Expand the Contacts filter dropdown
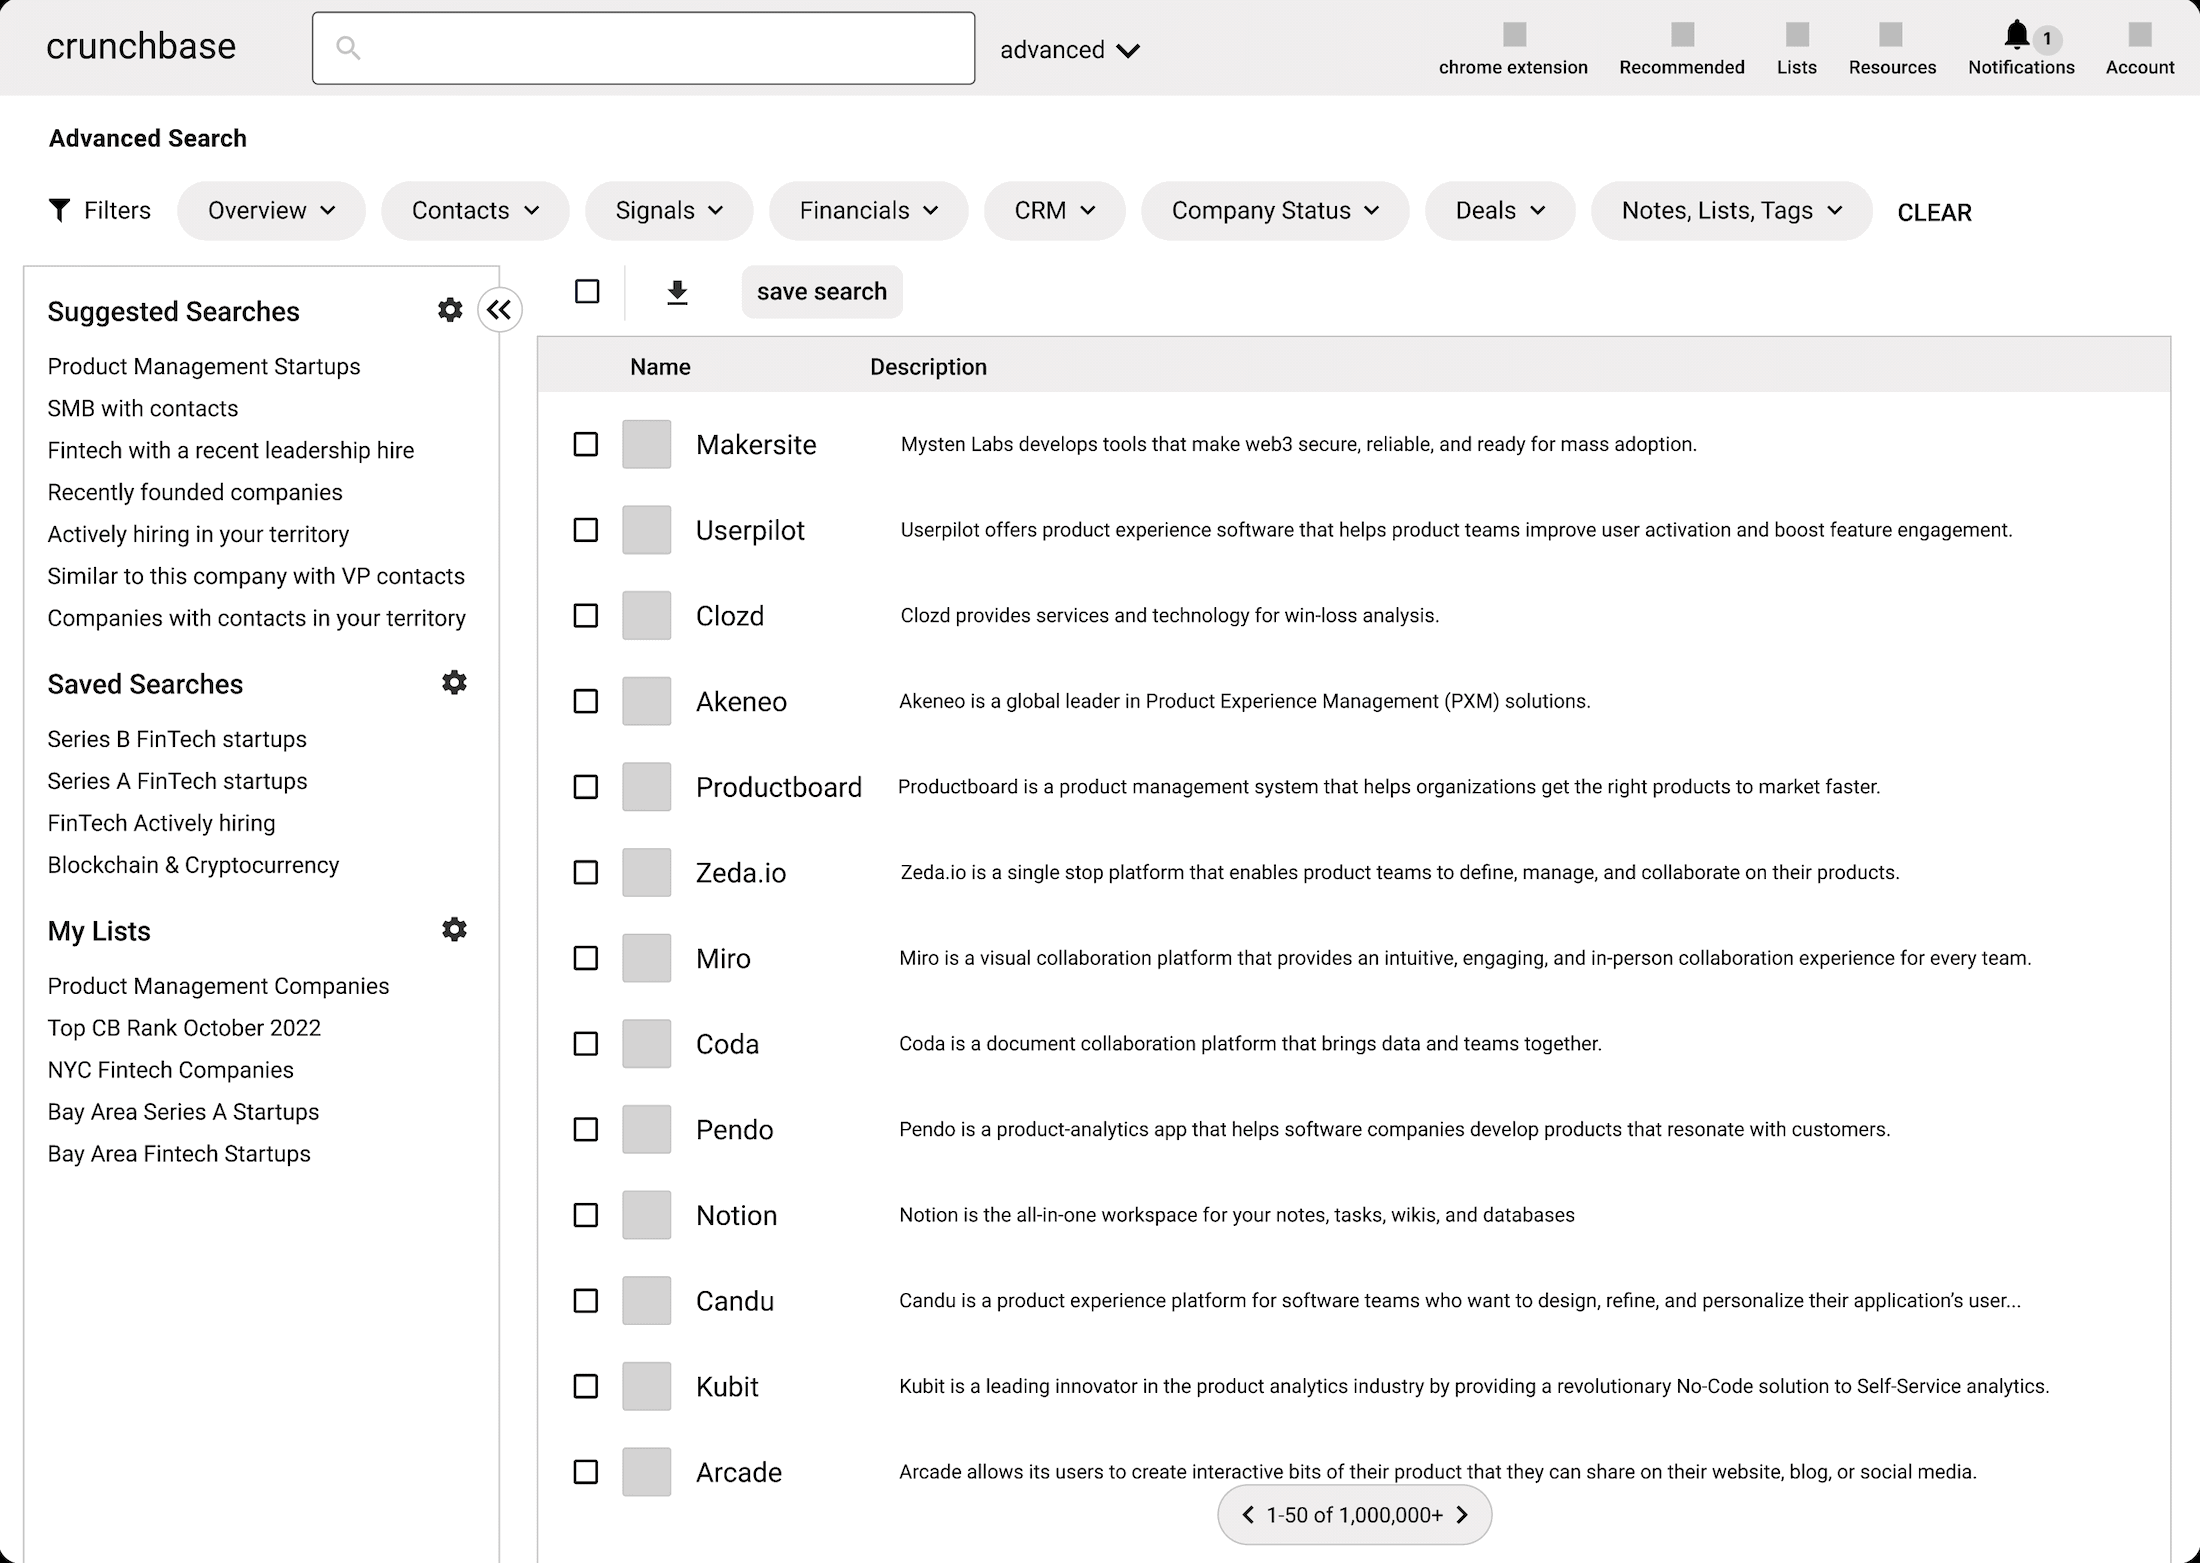The width and height of the screenshot is (2200, 1563). pos(475,211)
